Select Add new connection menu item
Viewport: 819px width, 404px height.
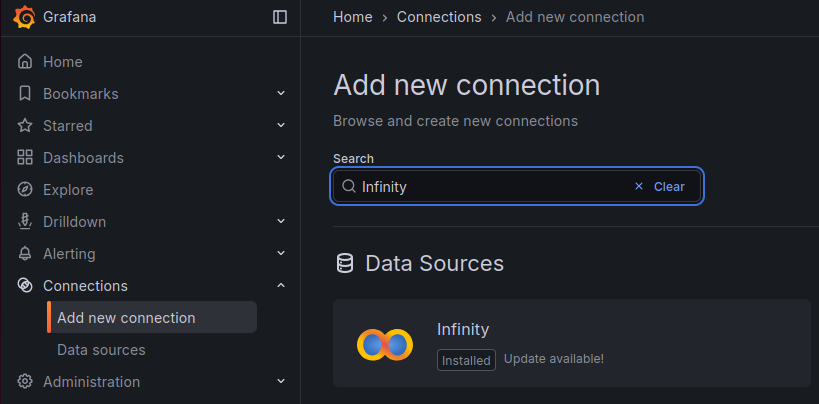[x=126, y=318]
